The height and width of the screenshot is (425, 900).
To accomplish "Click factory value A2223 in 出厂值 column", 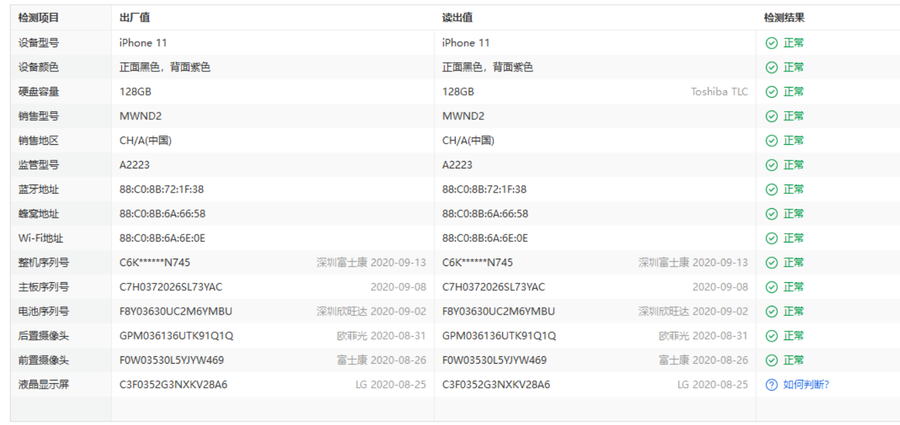I will coord(135,165).
